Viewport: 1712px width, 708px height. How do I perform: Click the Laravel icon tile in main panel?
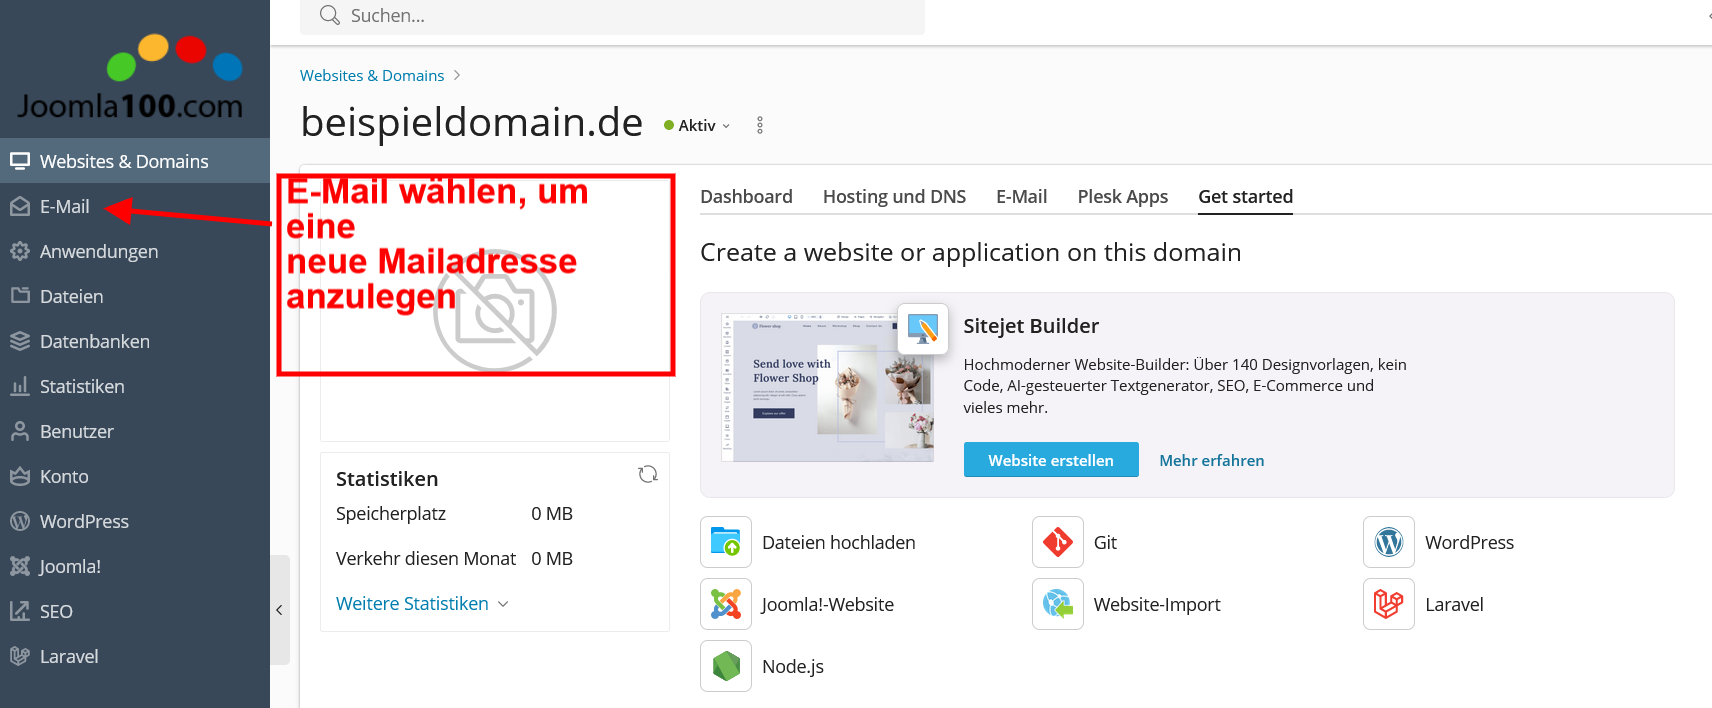pyautogui.click(x=1389, y=604)
